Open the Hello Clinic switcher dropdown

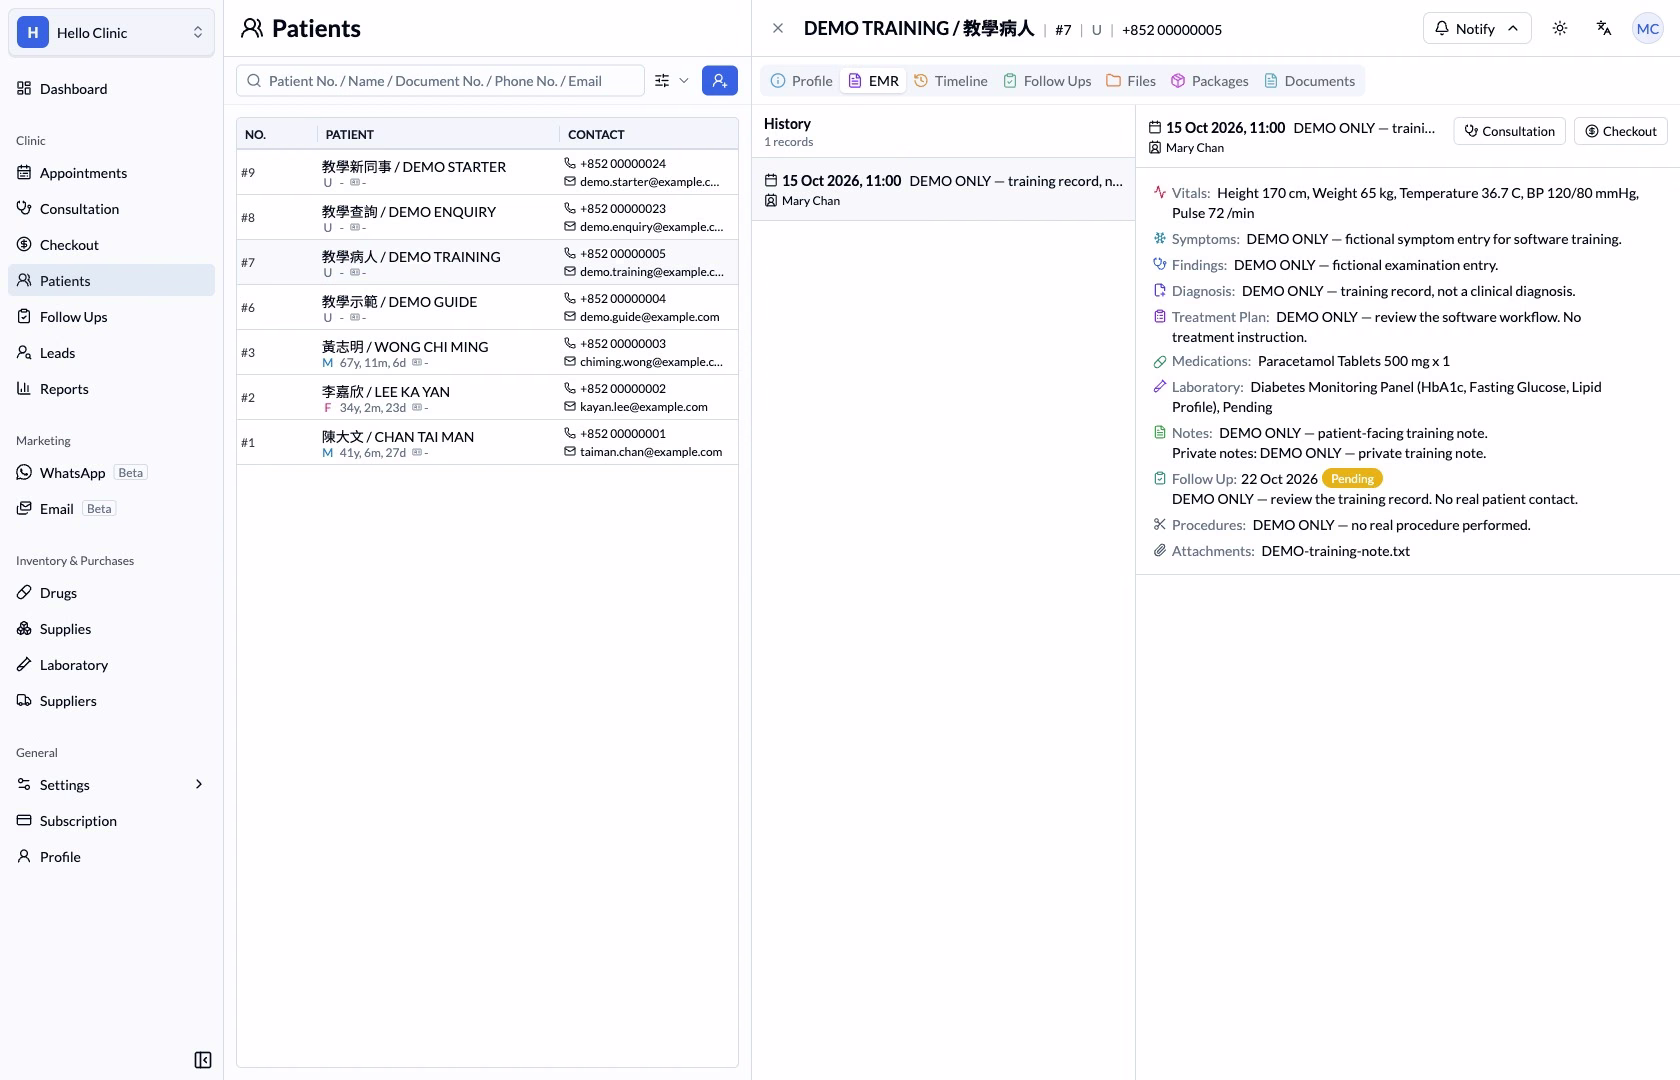click(x=111, y=33)
